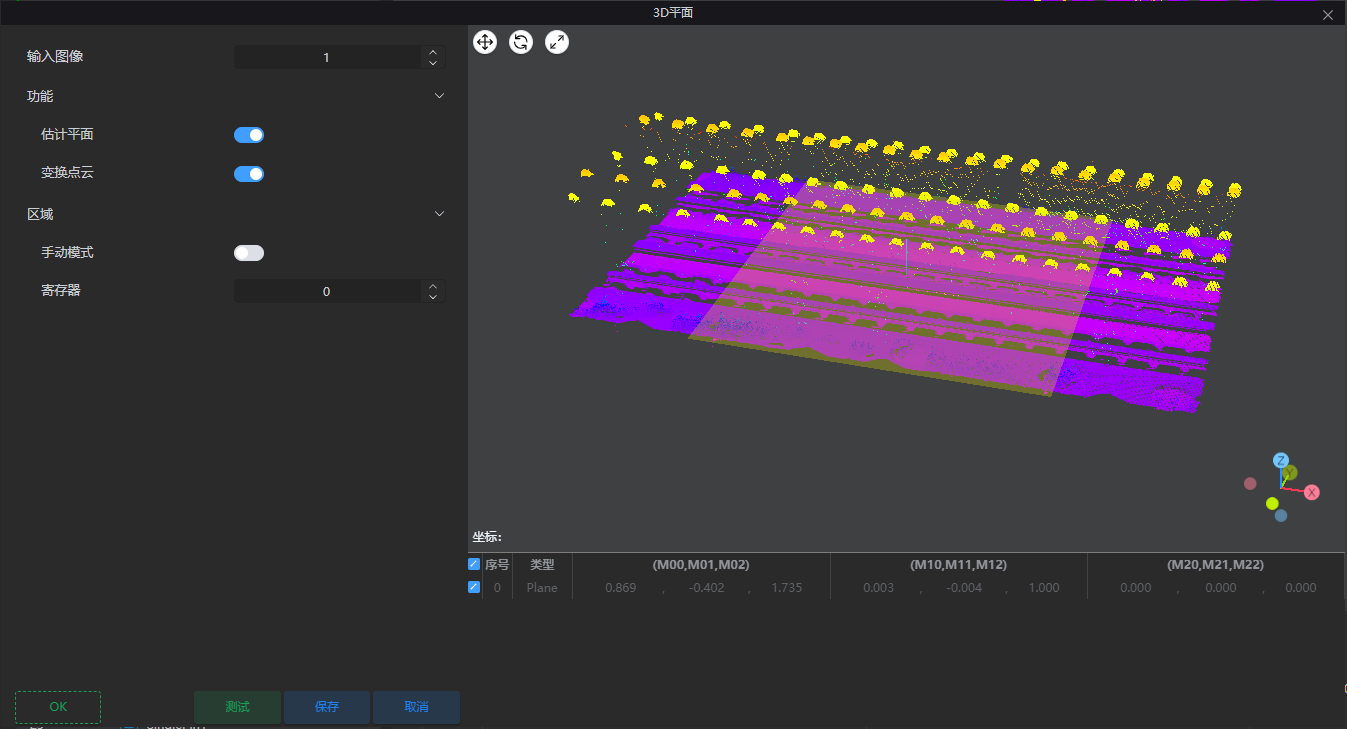Click the 类型 column header
Image resolution: width=1347 pixels, height=729 pixels.
point(542,565)
